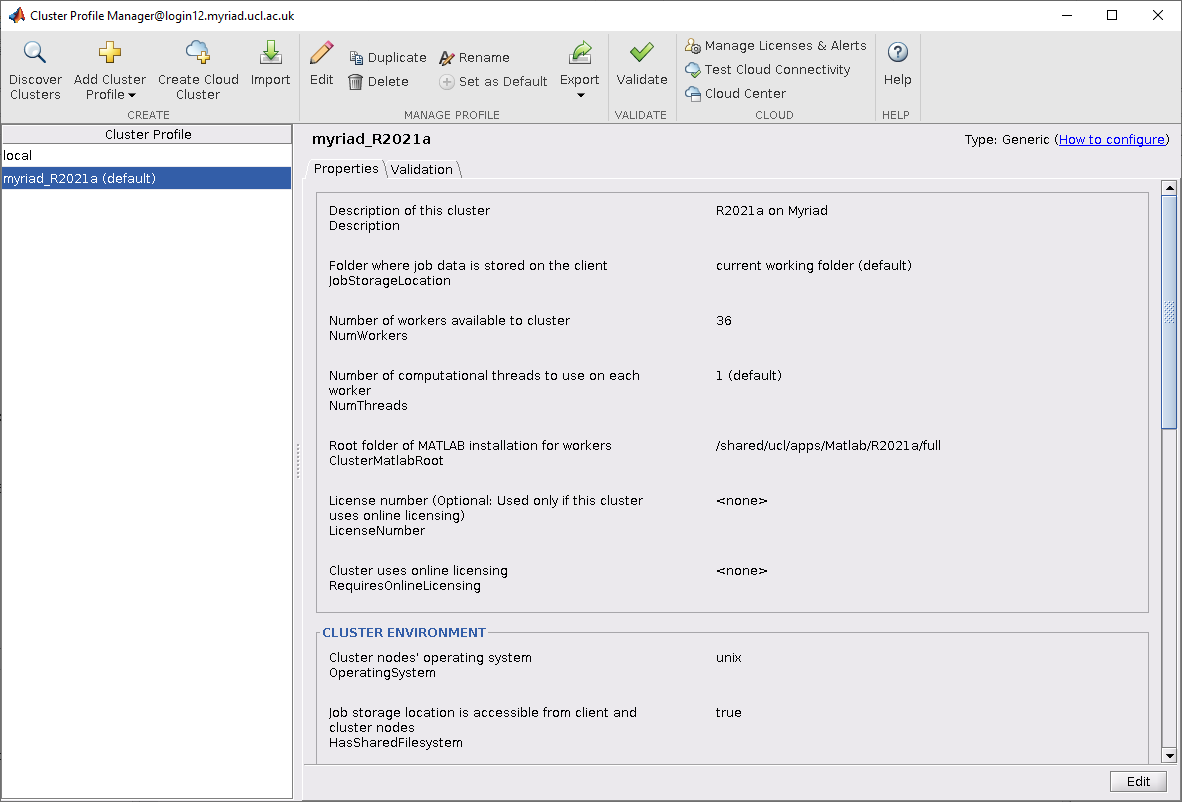Validate the cluster with the green check icon
The width and height of the screenshot is (1182, 802).
(x=642, y=52)
